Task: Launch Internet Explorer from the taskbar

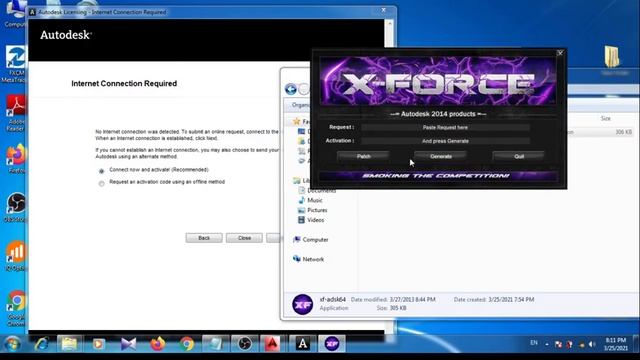Action: [42, 344]
